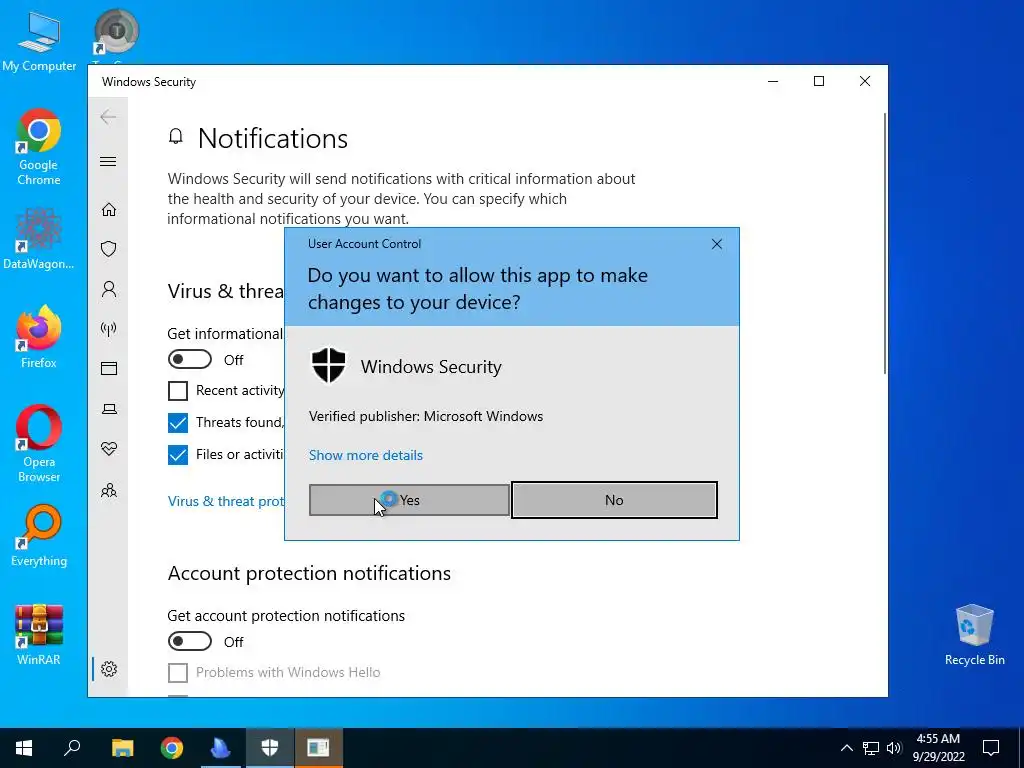Open taskbar search magnifier
The image size is (1024, 768).
(x=72, y=748)
